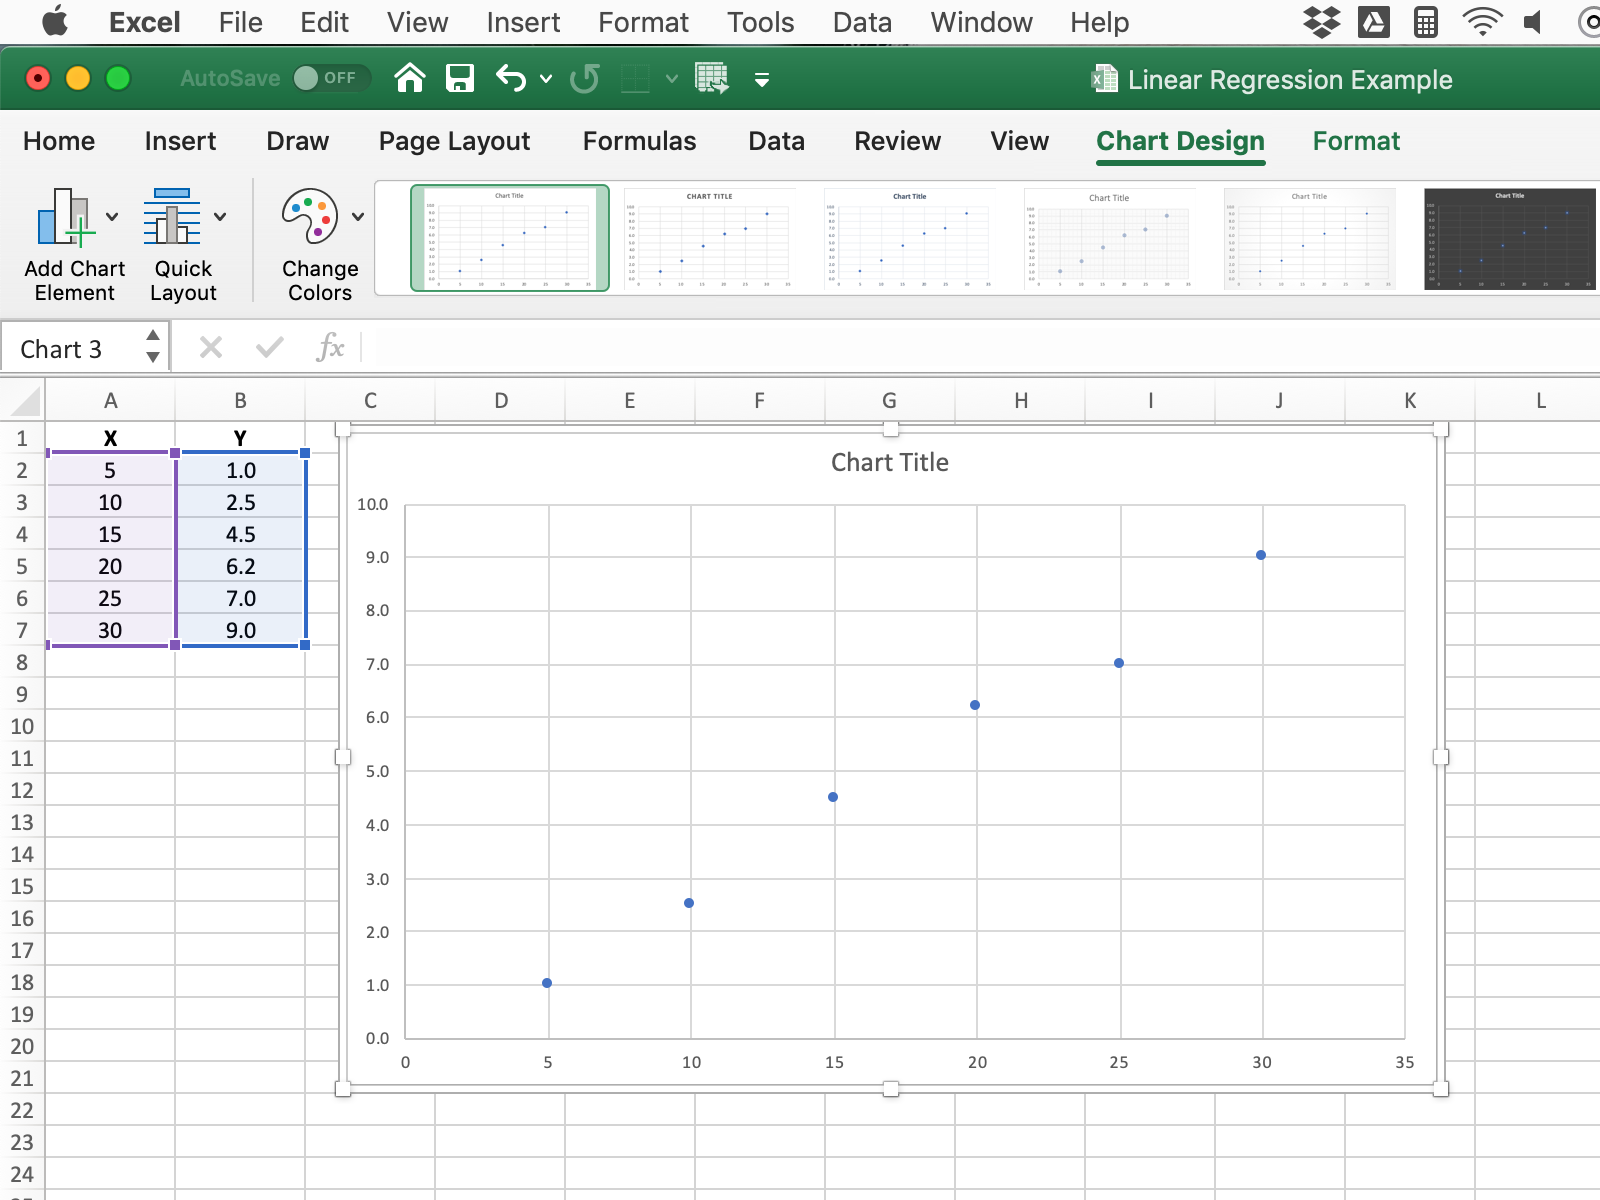Toggle the AutoSave switch
The width and height of the screenshot is (1600, 1200).
point(328,78)
